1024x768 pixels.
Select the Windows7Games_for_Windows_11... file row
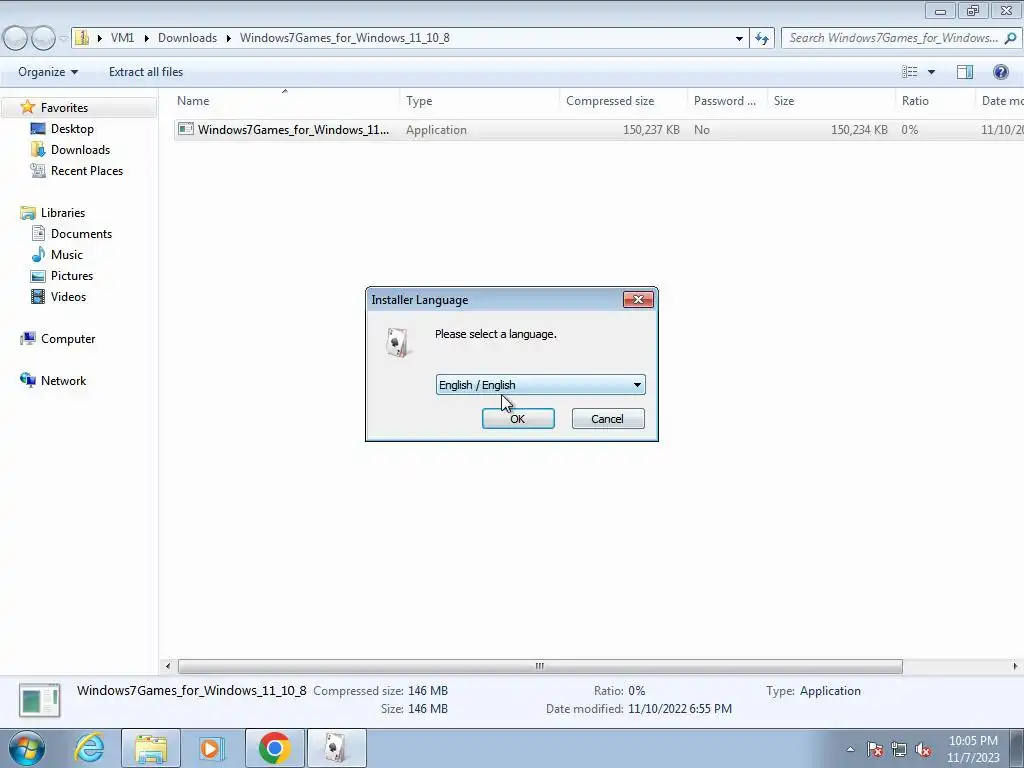tap(598, 129)
